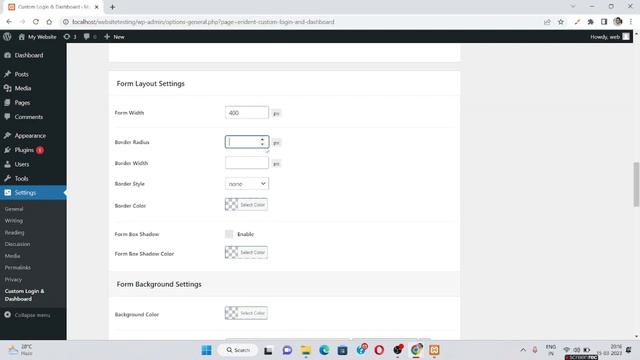Screen dimensions: 640x360
Task: Open the Border Style dropdown
Action: (247, 184)
